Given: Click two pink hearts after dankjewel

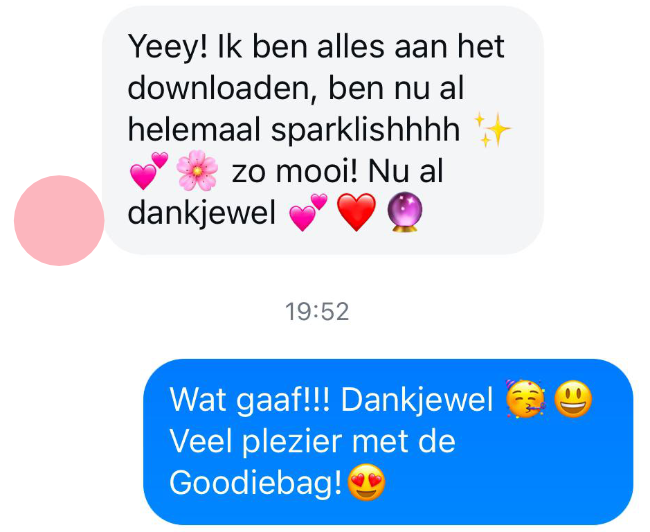Looking at the screenshot, I should coord(308,212).
